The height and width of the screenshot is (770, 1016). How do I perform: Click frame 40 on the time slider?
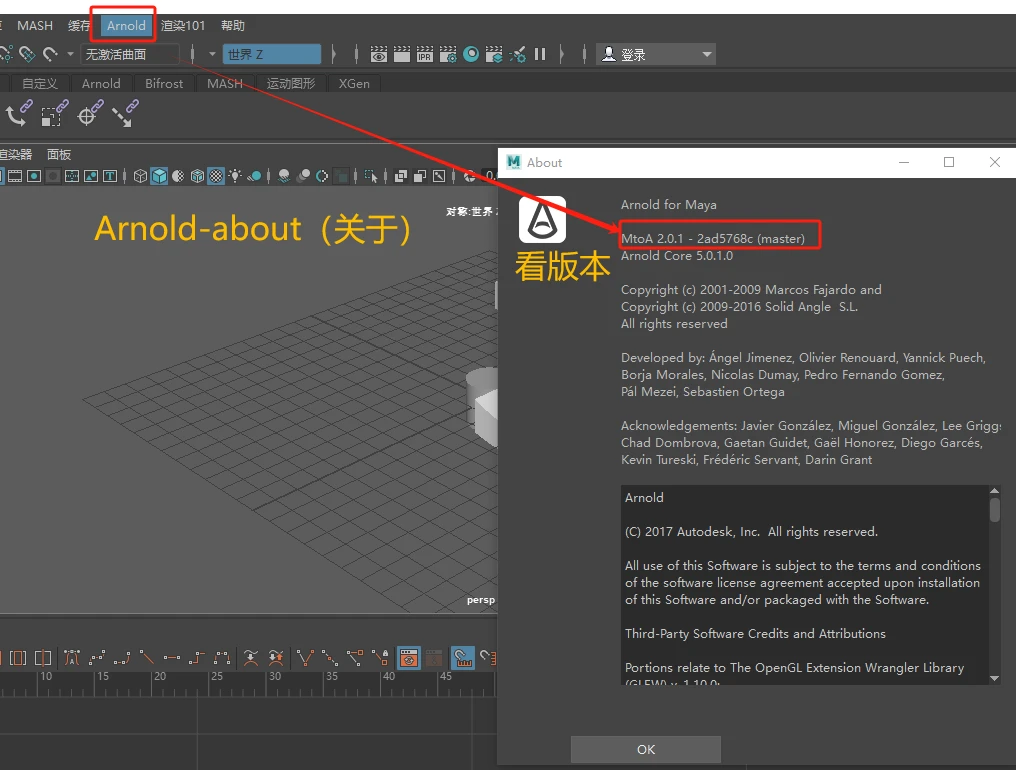[x=389, y=677]
